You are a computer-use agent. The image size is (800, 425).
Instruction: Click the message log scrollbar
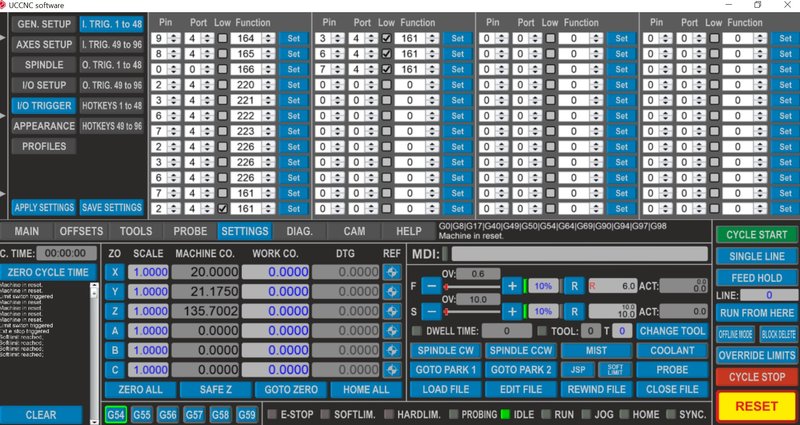point(94,353)
